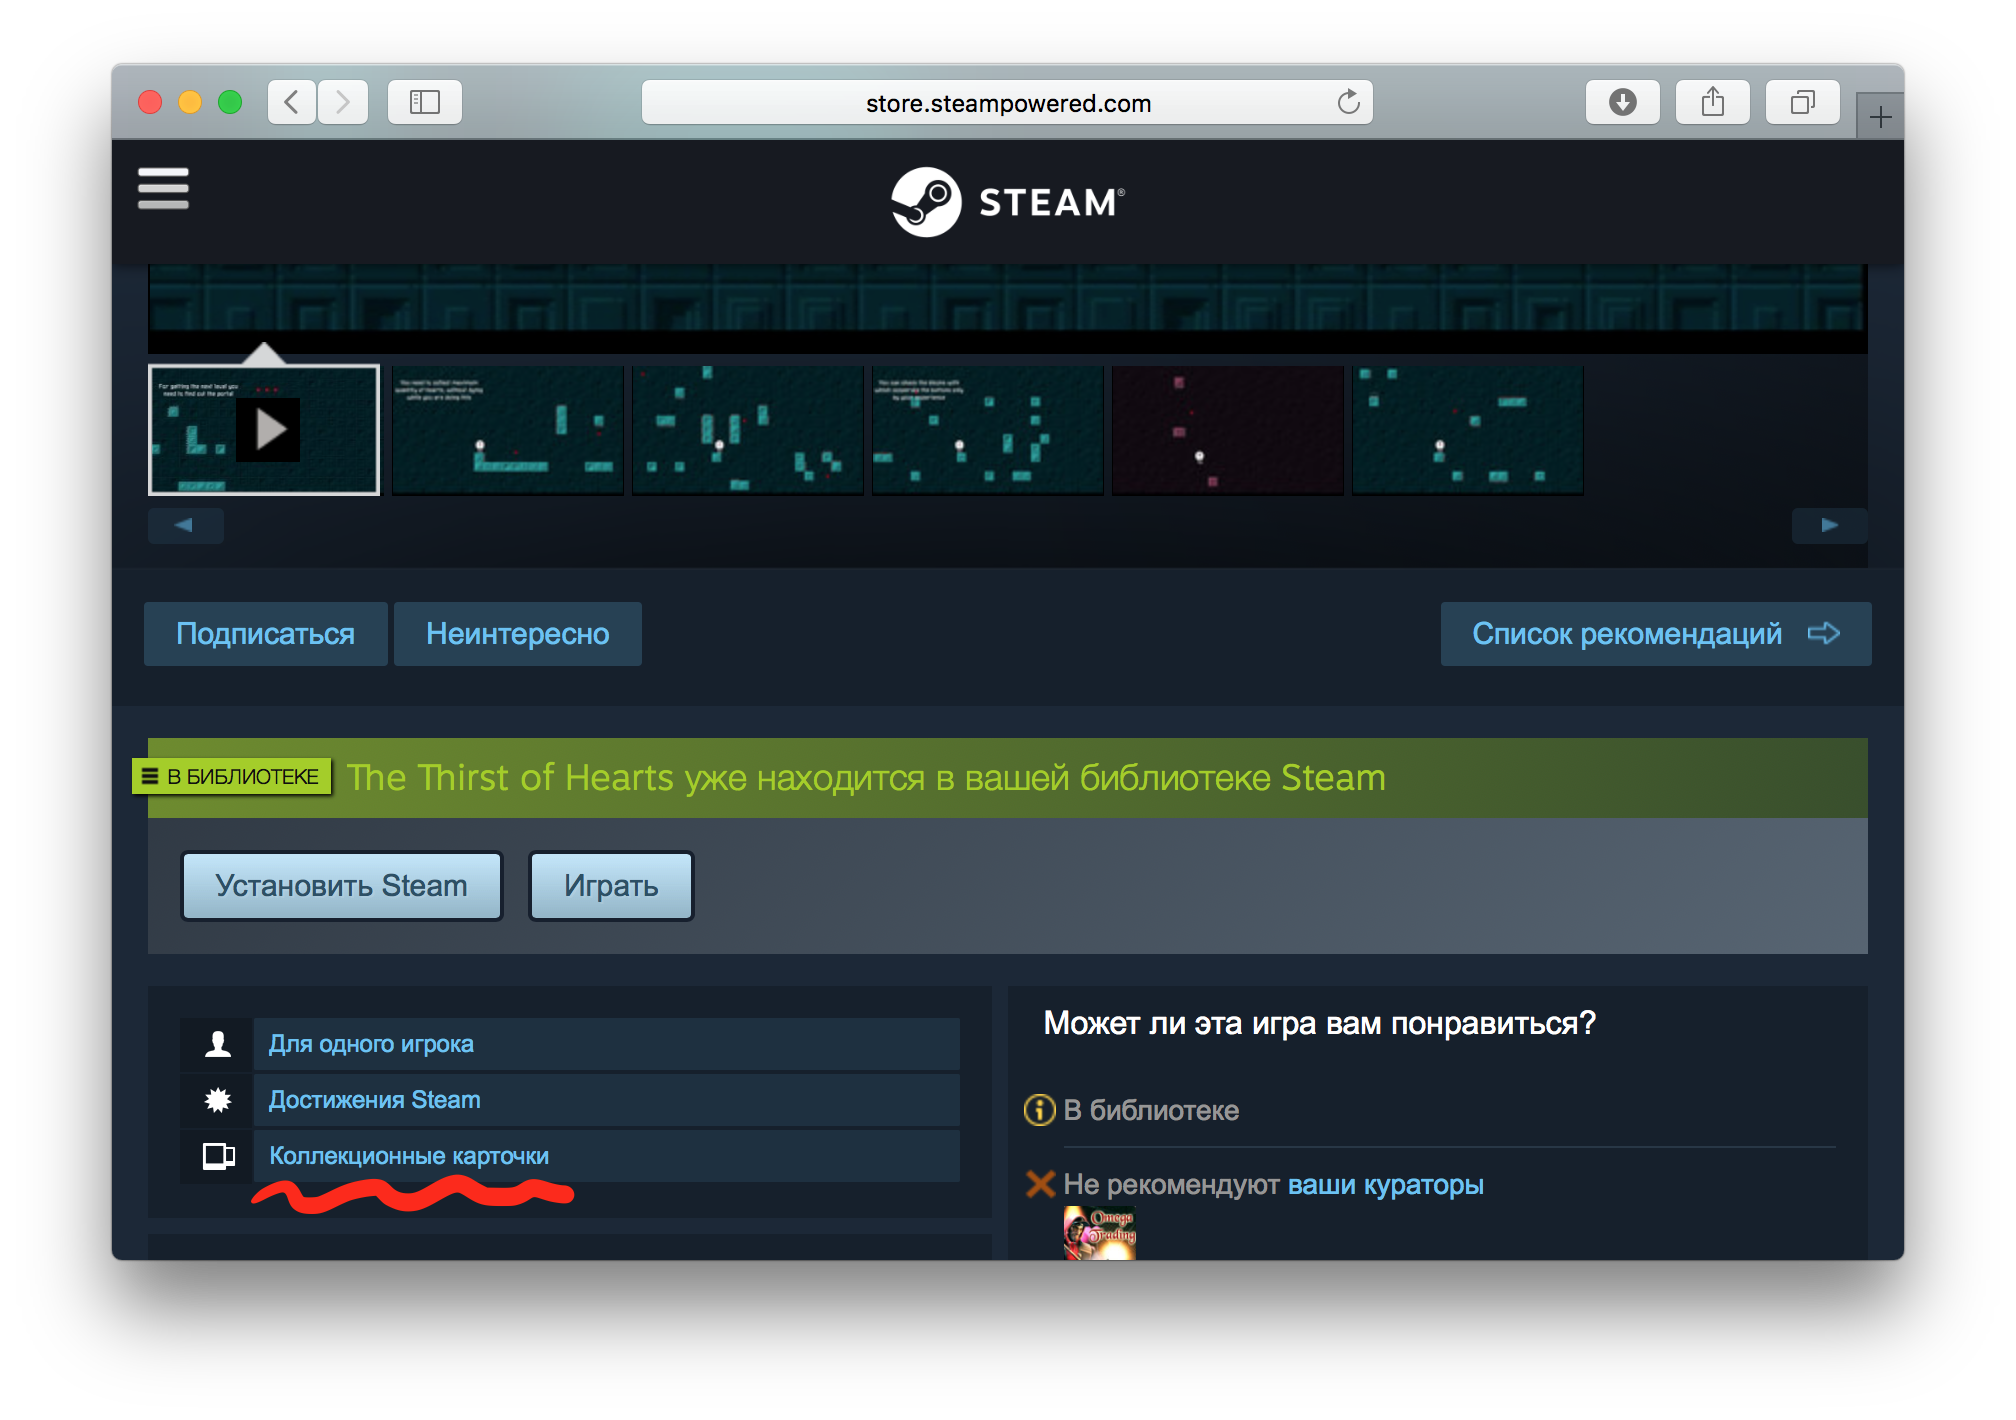Viewport: 2016px width, 1420px height.
Task: Click Установить Steam button
Action: coord(342,886)
